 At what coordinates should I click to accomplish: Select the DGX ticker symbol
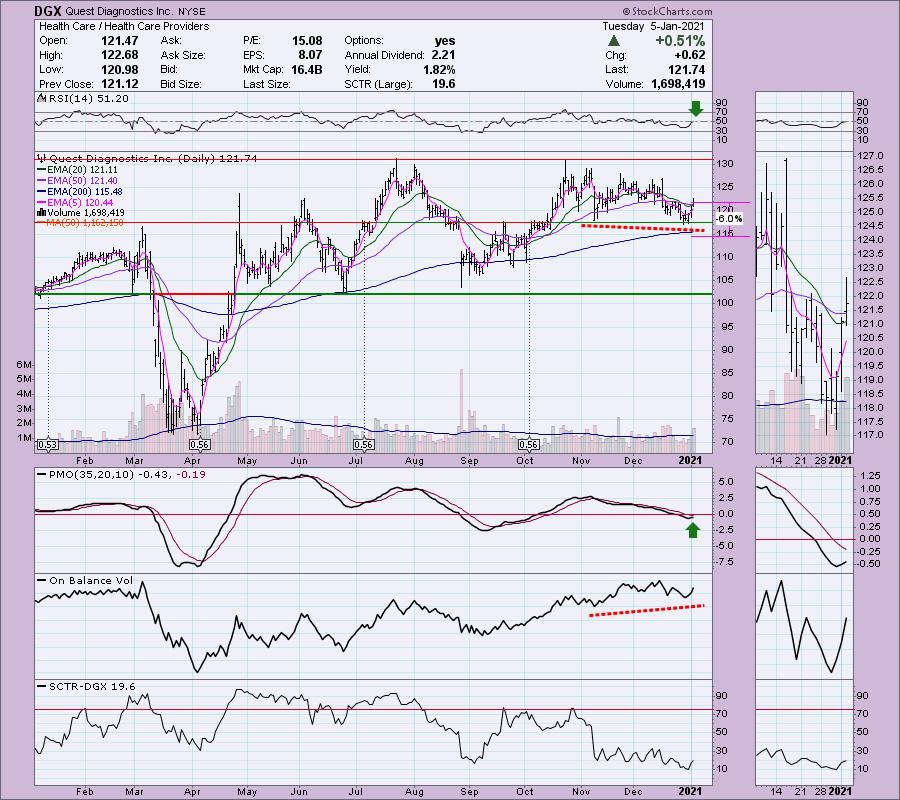click(48, 11)
